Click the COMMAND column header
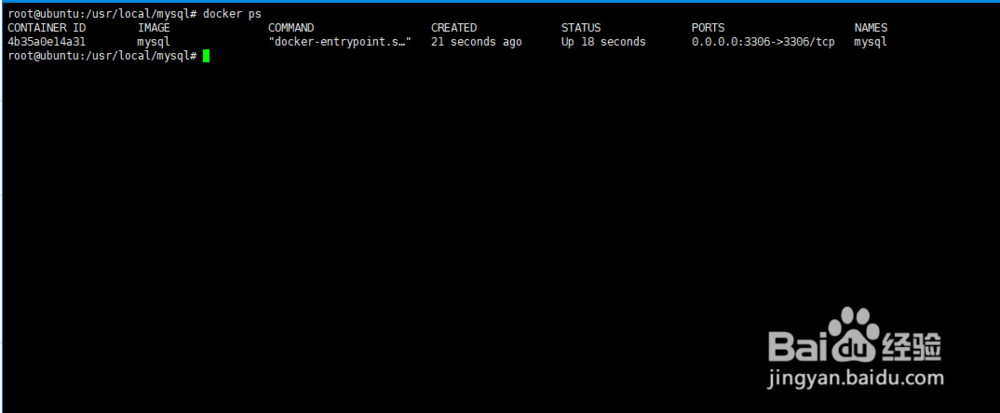 tap(291, 28)
